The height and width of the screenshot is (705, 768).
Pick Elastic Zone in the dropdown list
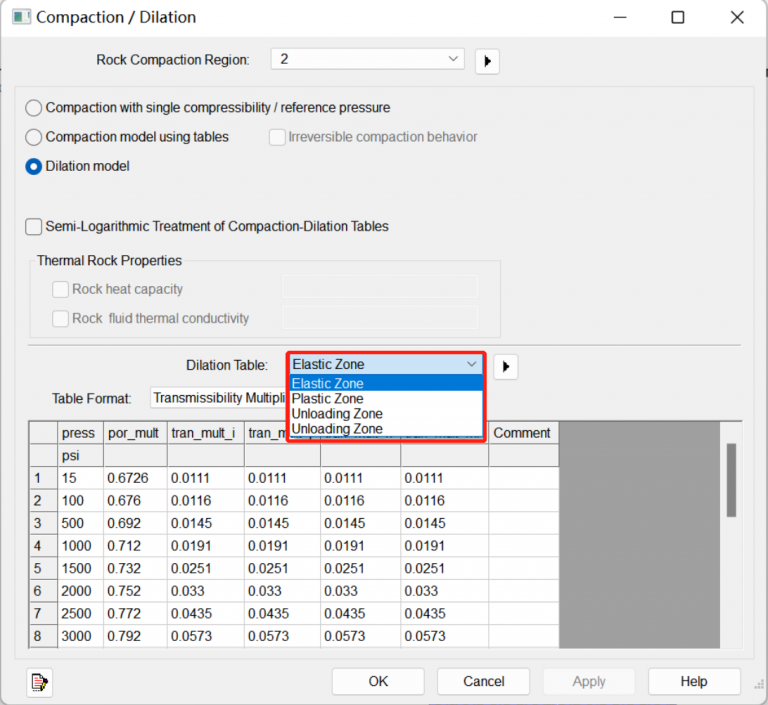coord(327,384)
